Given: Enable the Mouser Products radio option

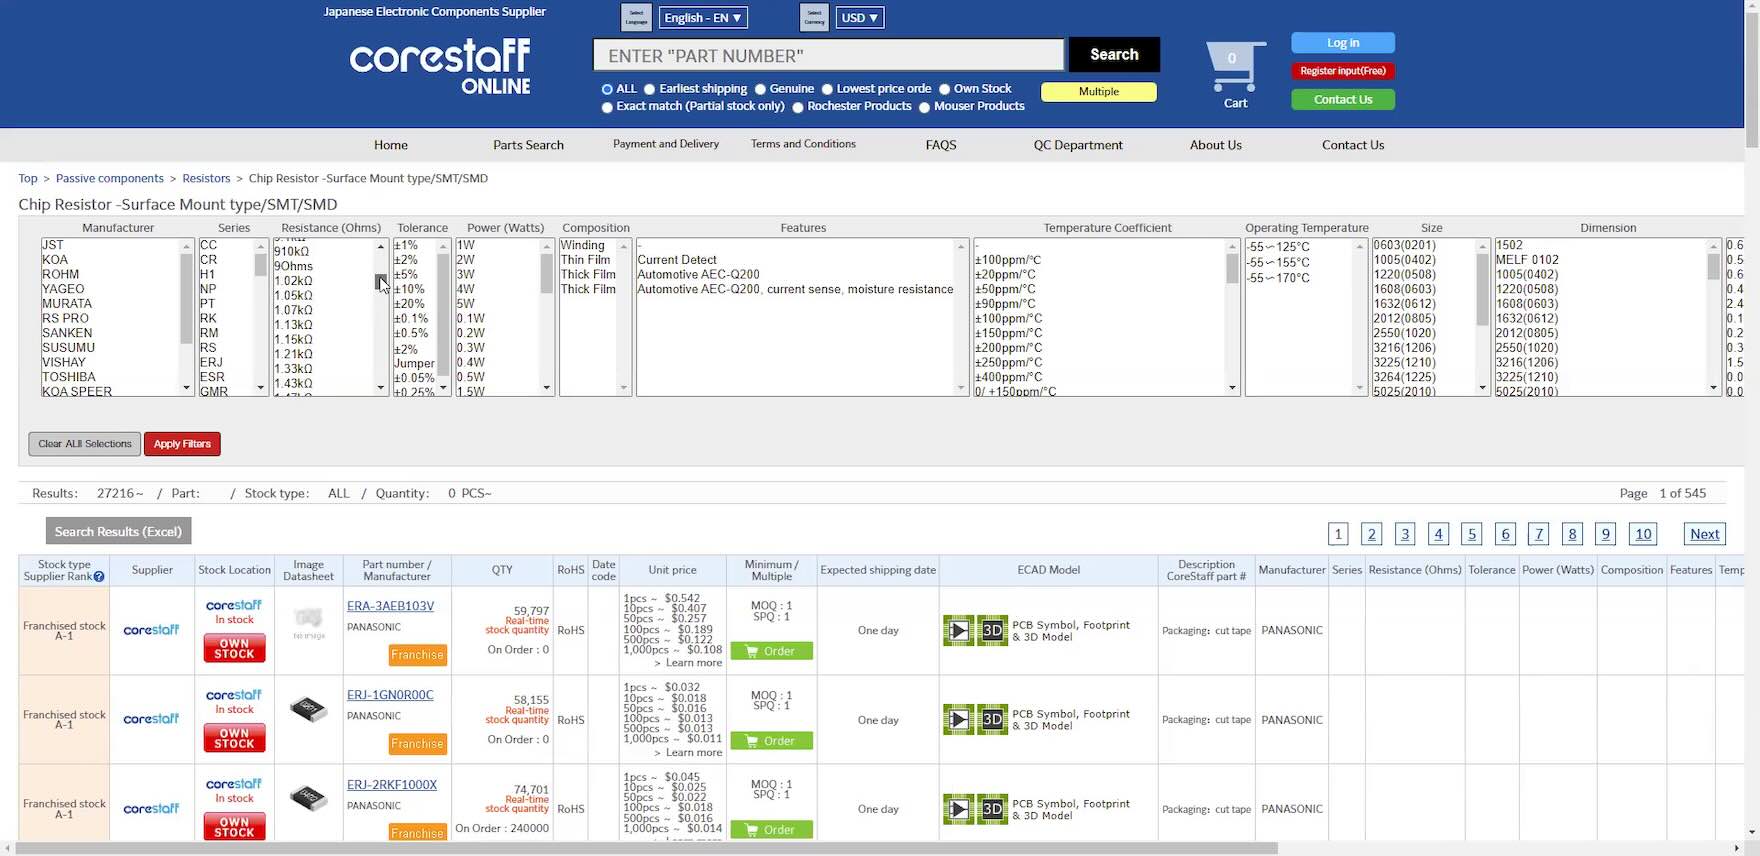Looking at the screenshot, I should (x=924, y=107).
